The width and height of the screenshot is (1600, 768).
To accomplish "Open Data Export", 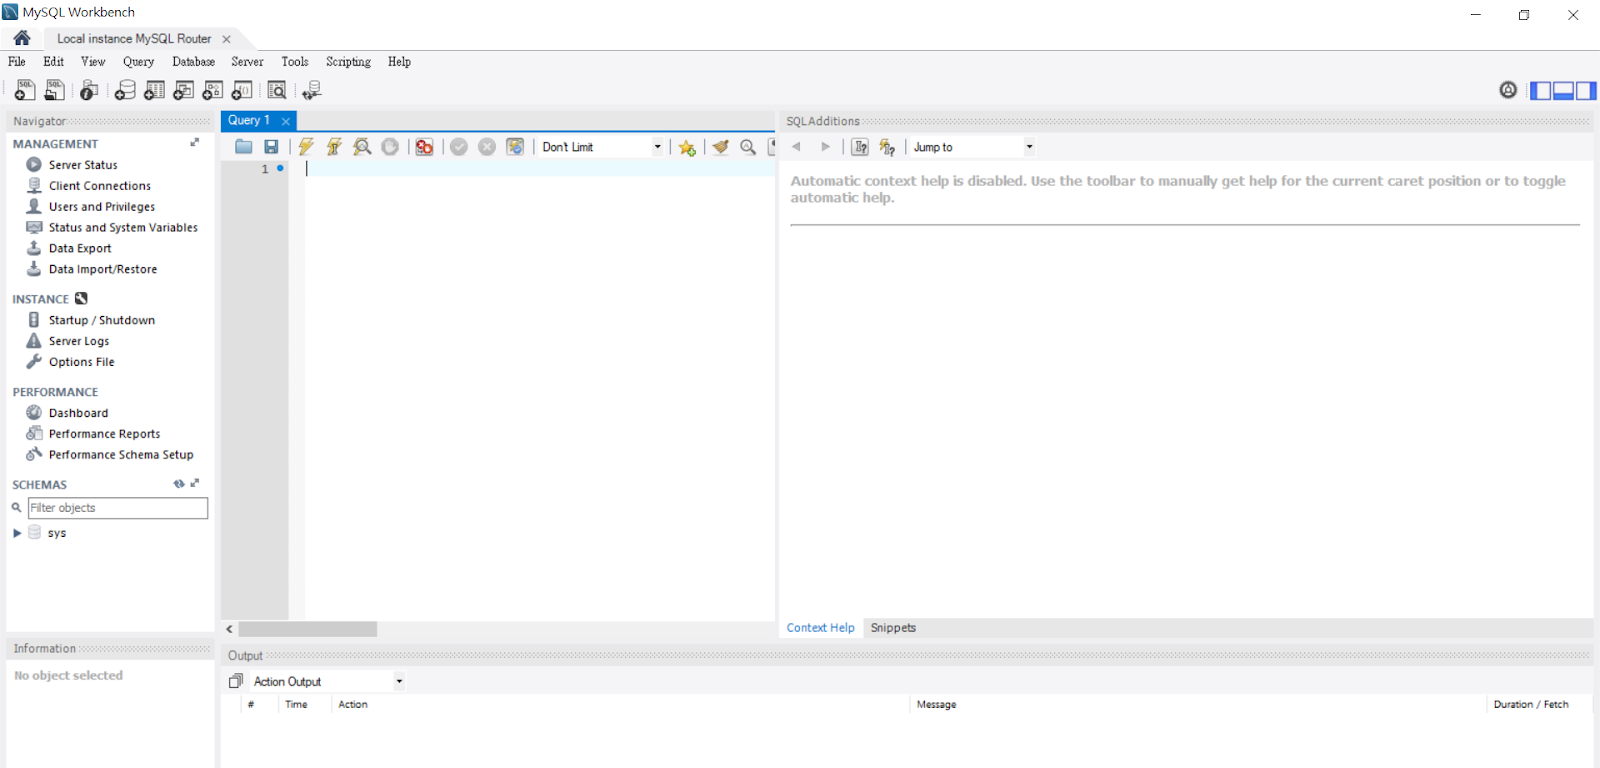I will click(x=80, y=248).
